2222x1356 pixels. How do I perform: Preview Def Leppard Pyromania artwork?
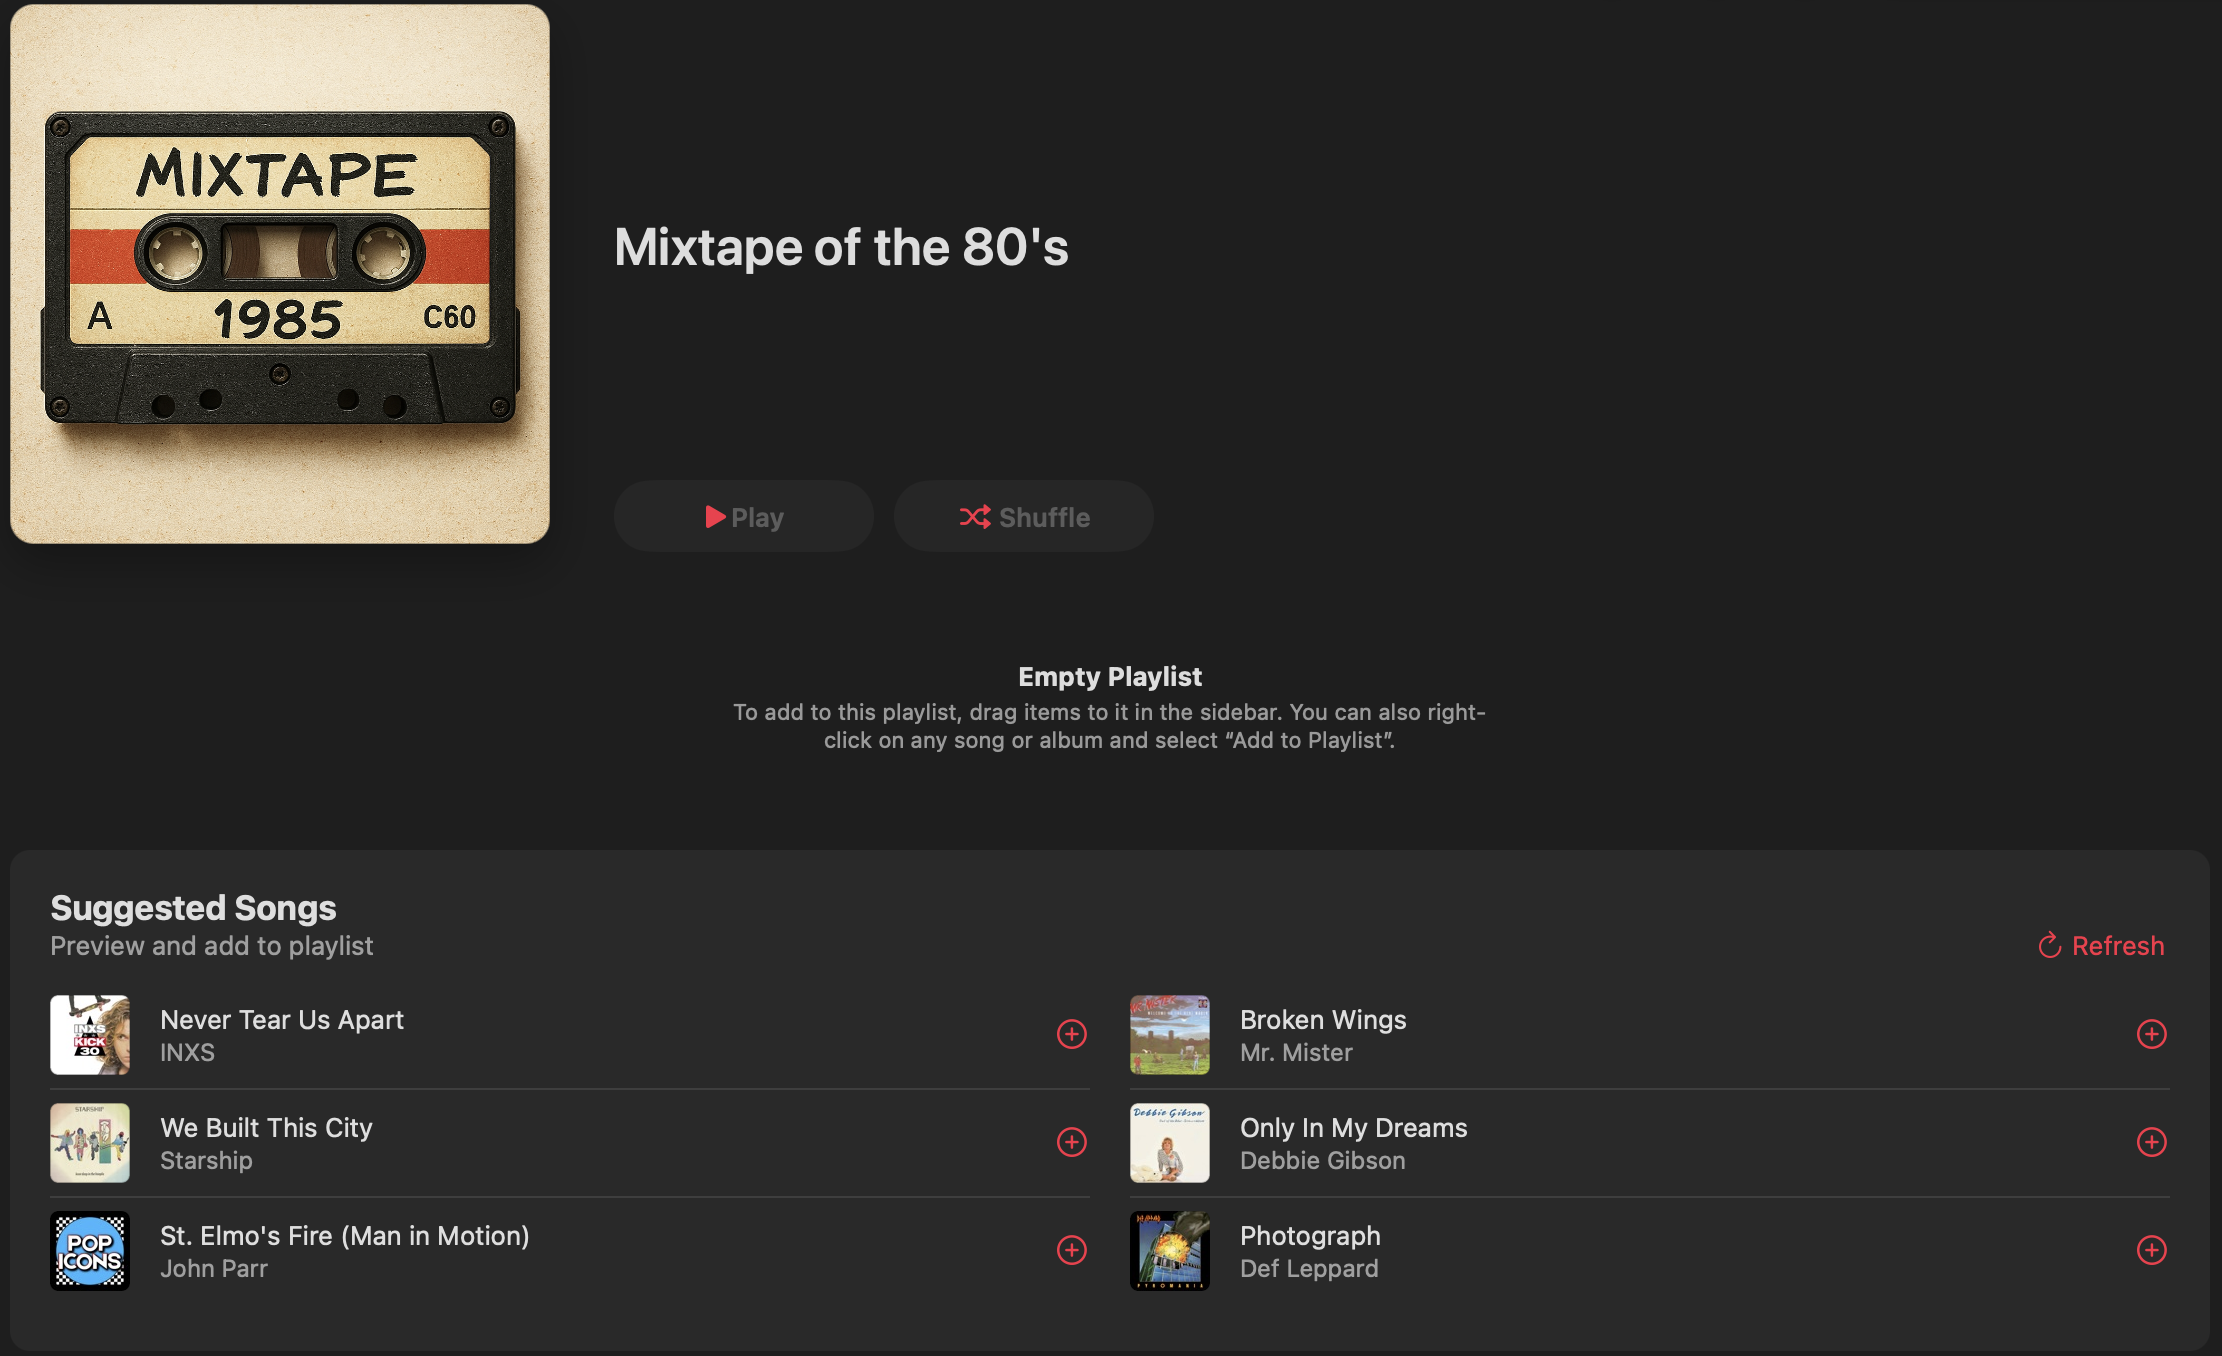pyautogui.click(x=1170, y=1251)
